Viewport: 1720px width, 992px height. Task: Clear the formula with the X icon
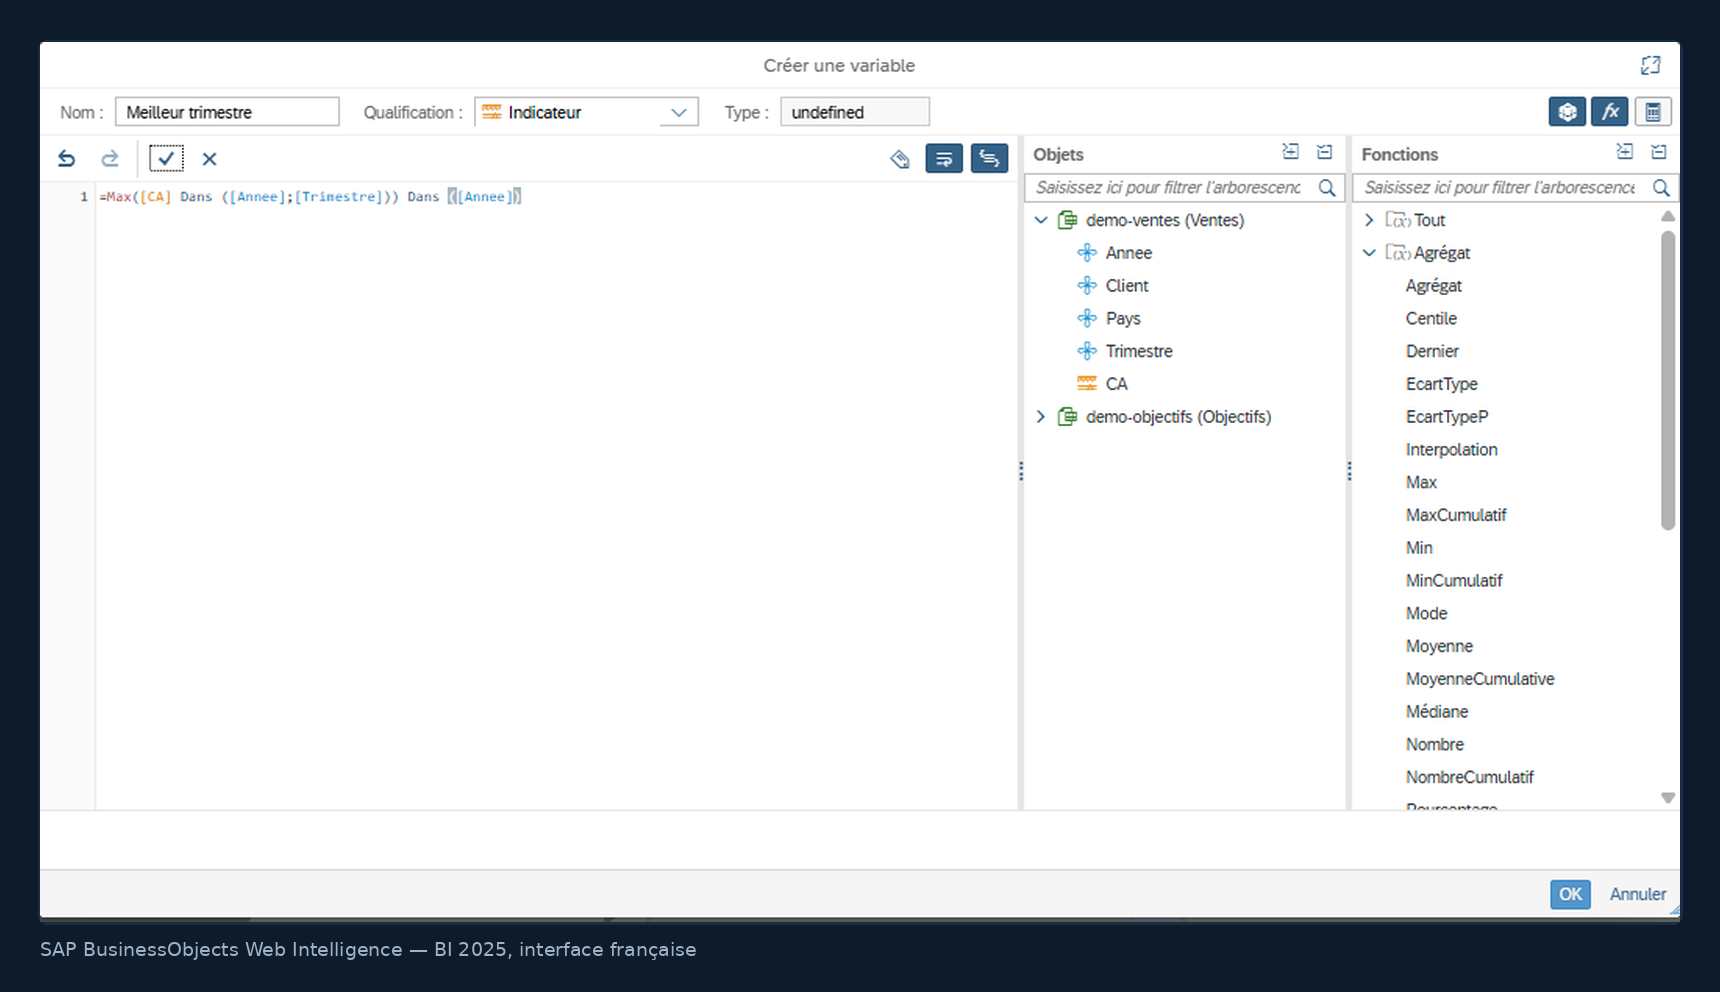209,158
